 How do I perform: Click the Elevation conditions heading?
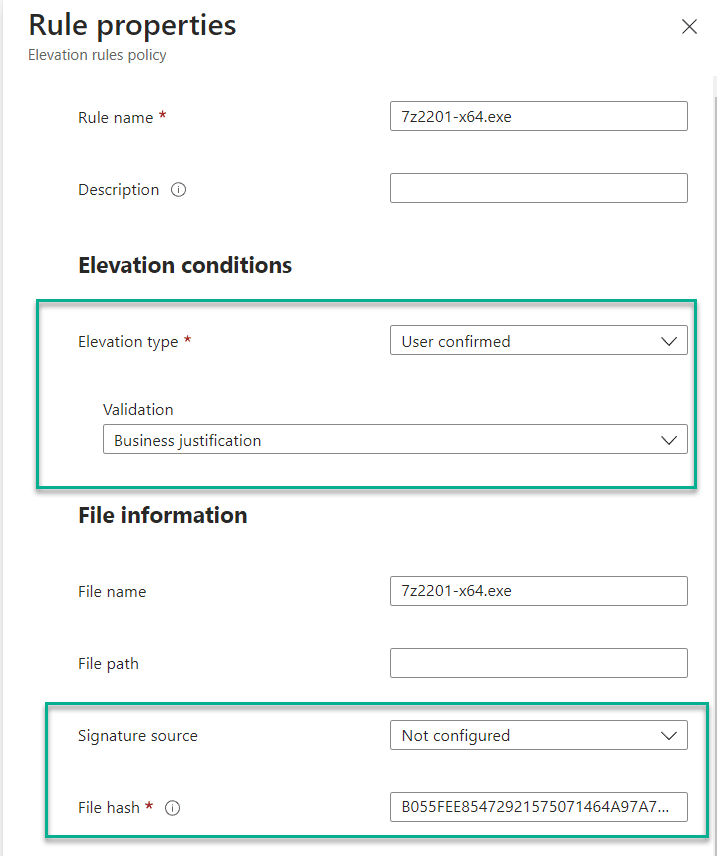coord(185,265)
